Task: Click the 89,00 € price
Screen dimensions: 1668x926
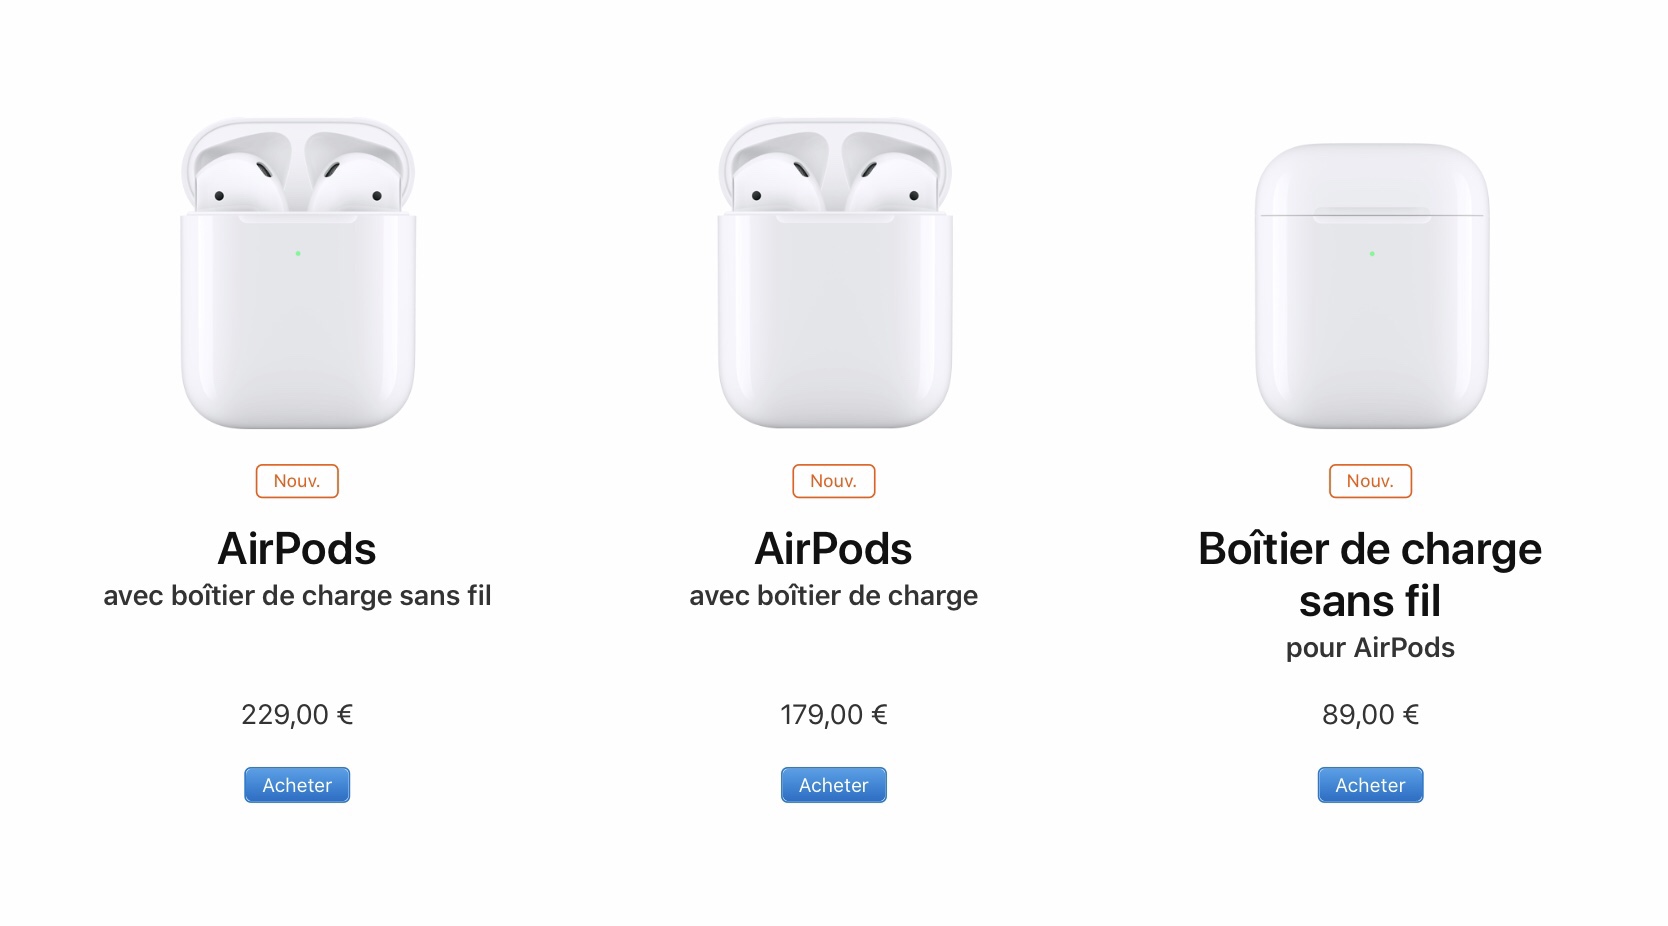Action: click(1370, 715)
